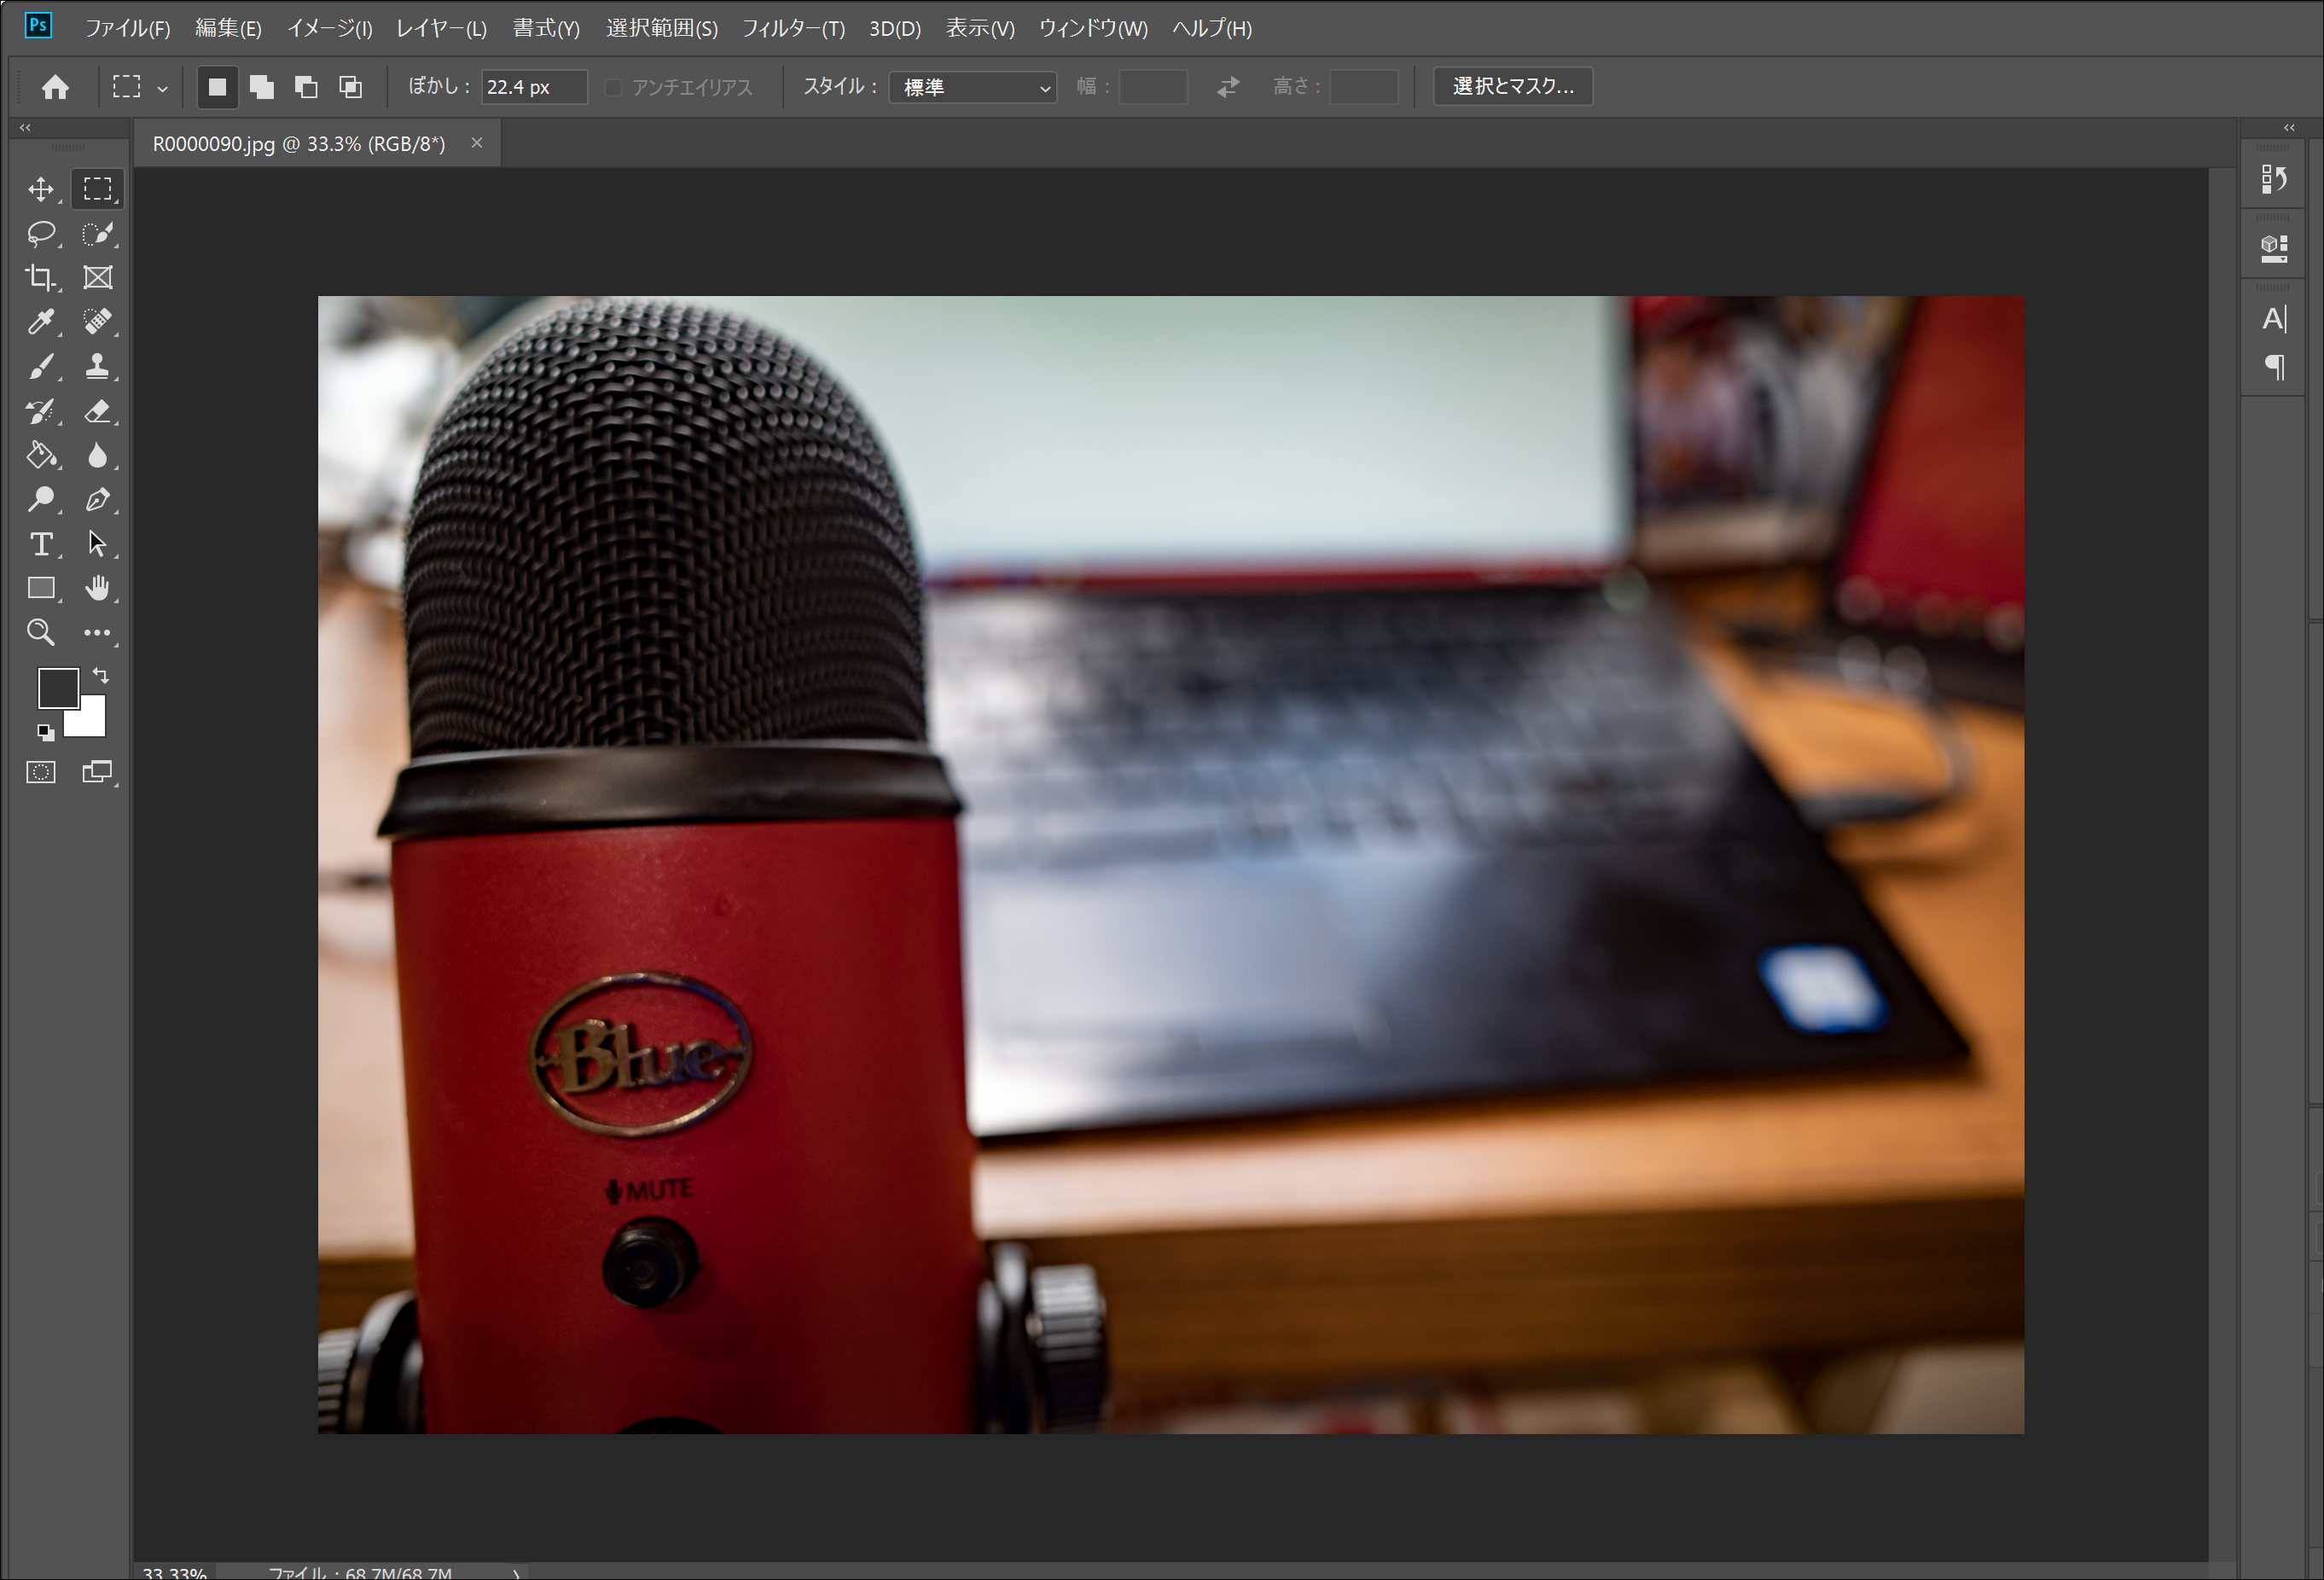Toggle the anti-alias checkbox

tap(614, 88)
